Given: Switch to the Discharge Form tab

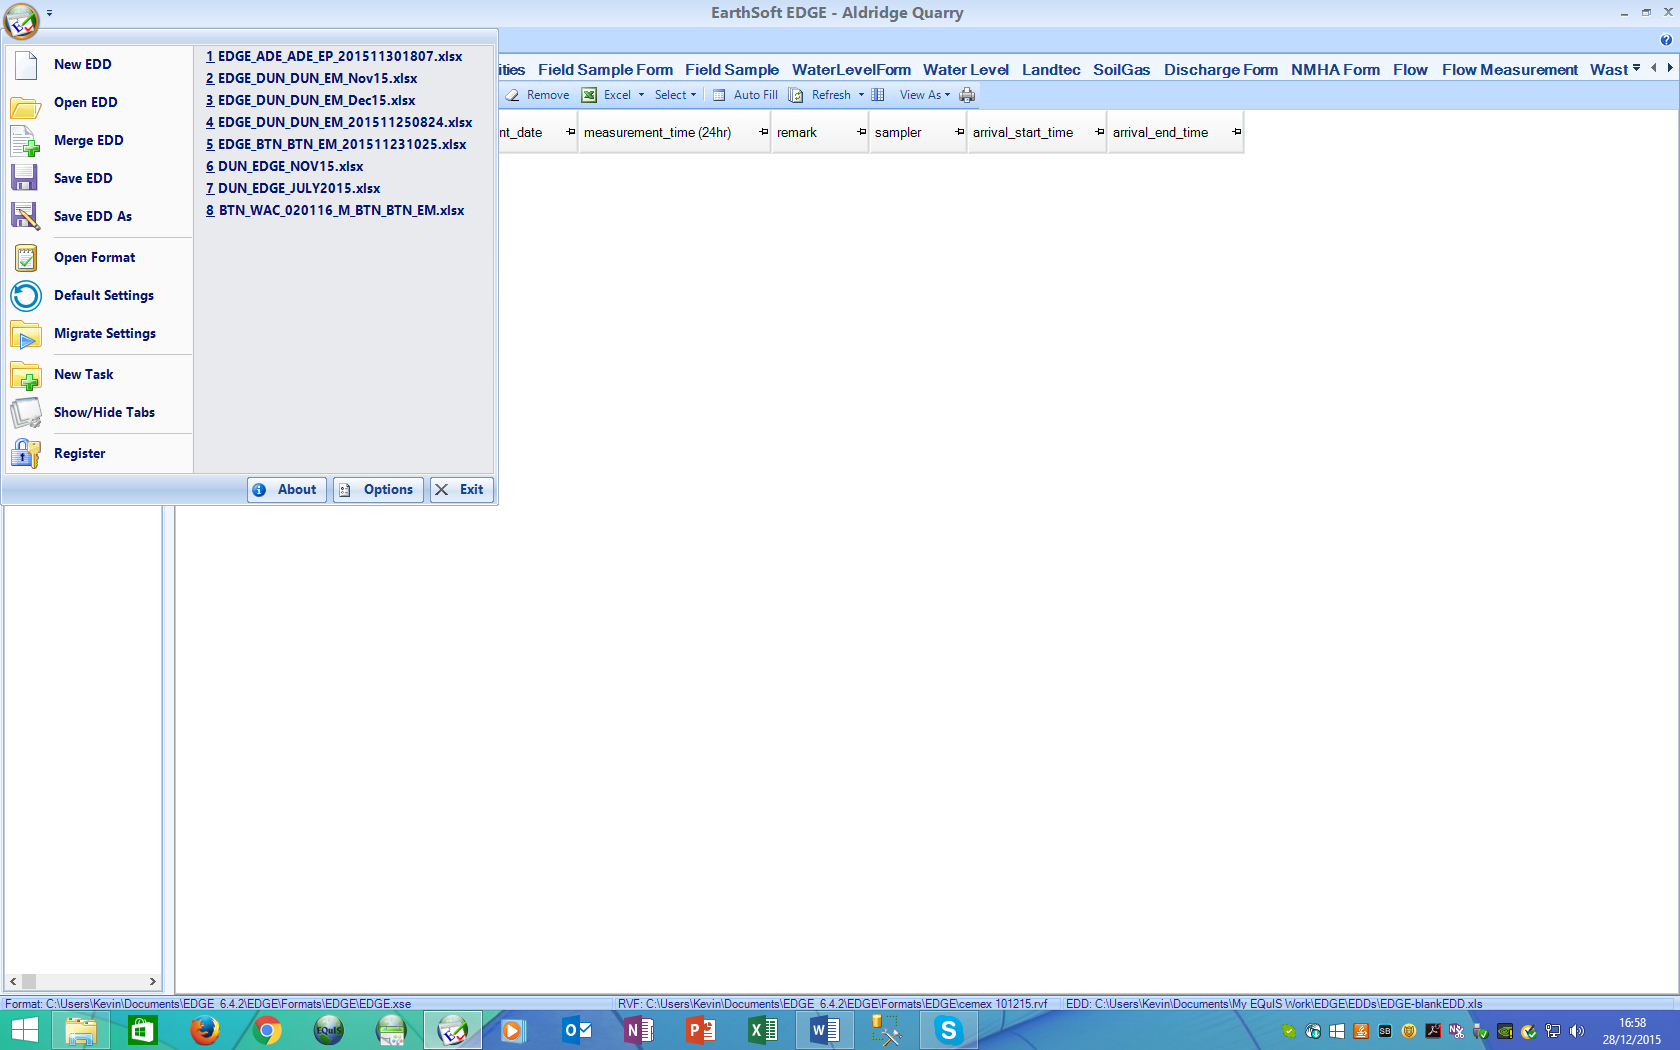Looking at the screenshot, I should click(x=1221, y=69).
